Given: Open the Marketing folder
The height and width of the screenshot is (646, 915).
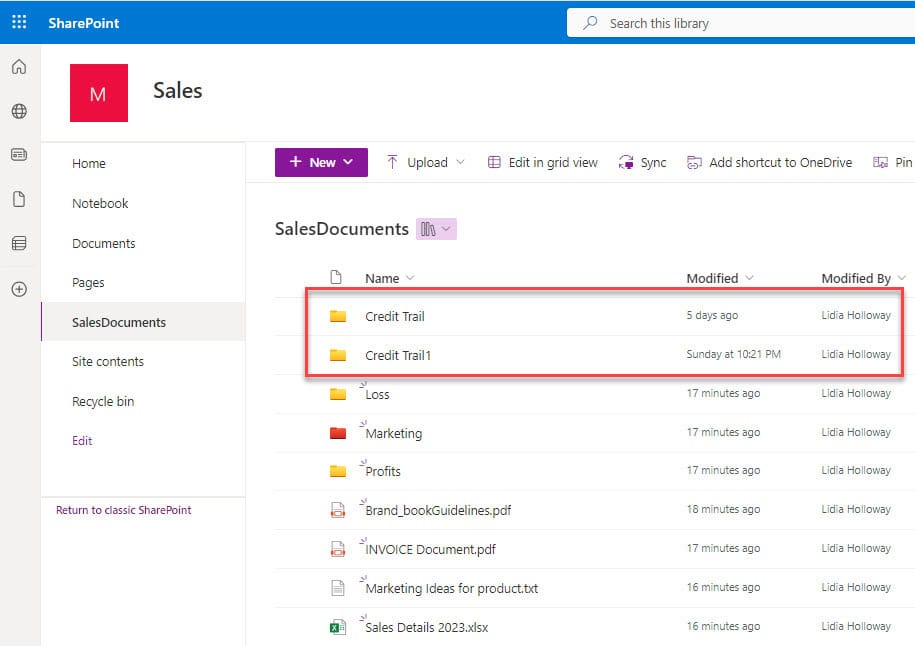Looking at the screenshot, I should tap(393, 434).
